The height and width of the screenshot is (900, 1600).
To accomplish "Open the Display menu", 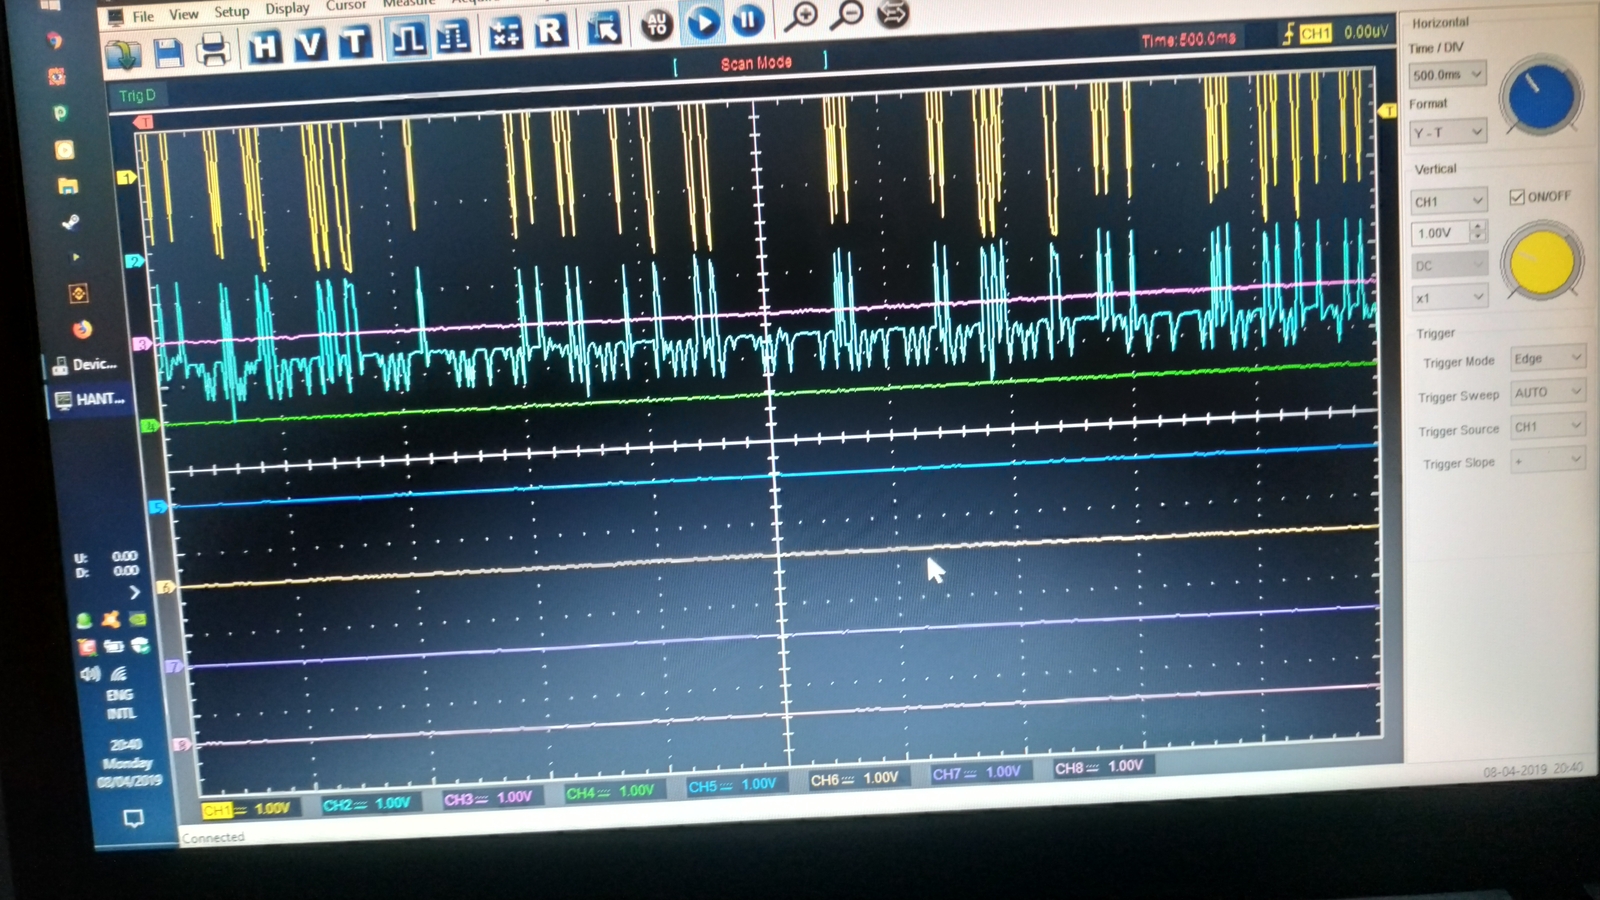I will pyautogui.click(x=287, y=9).
